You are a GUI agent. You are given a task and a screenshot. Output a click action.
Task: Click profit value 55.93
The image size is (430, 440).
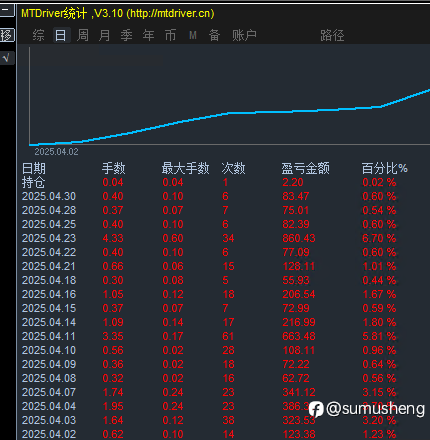pyautogui.click(x=296, y=280)
